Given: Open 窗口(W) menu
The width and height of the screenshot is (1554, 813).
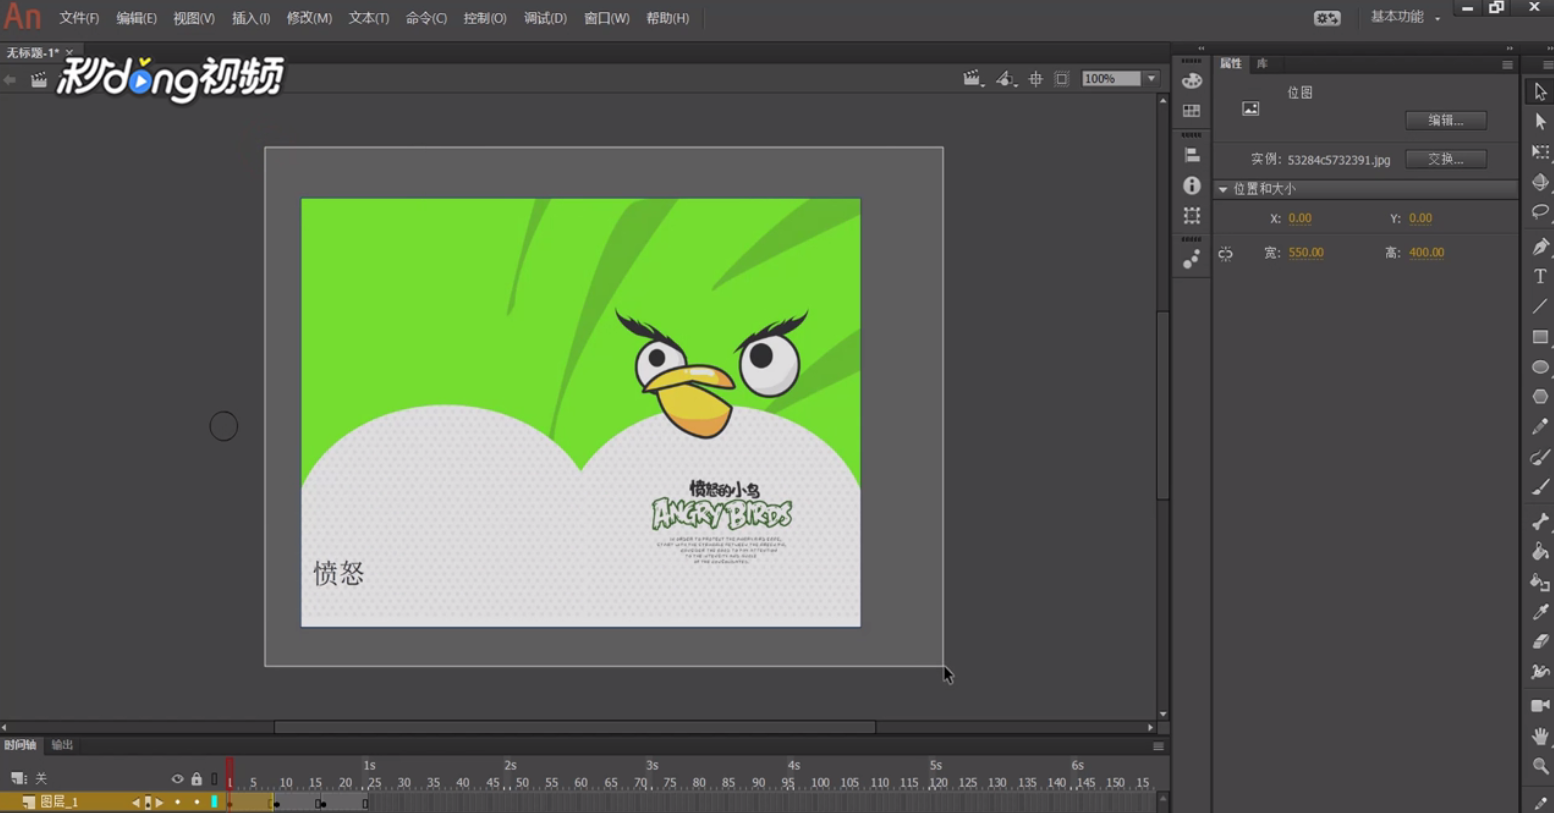Looking at the screenshot, I should [606, 18].
